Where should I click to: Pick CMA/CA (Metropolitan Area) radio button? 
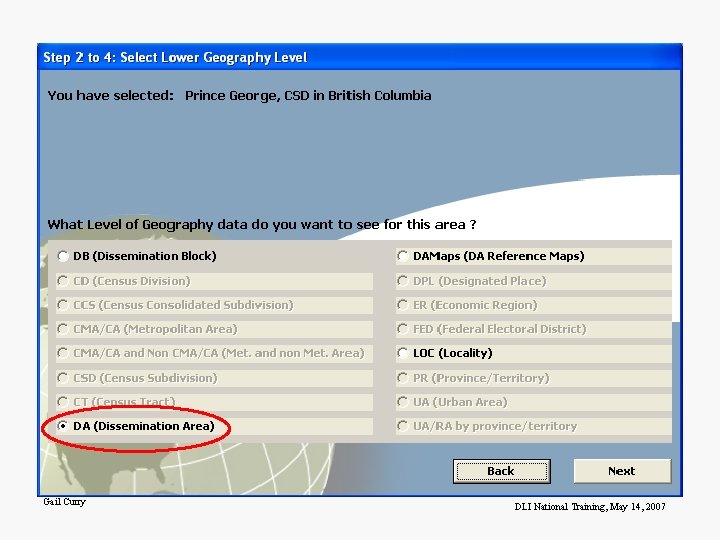coord(63,329)
